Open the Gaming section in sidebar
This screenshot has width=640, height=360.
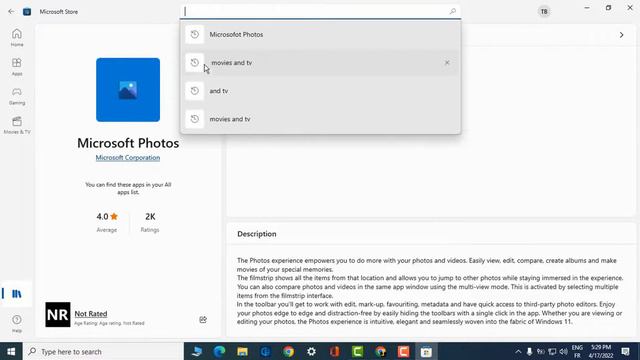pos(17,96)
